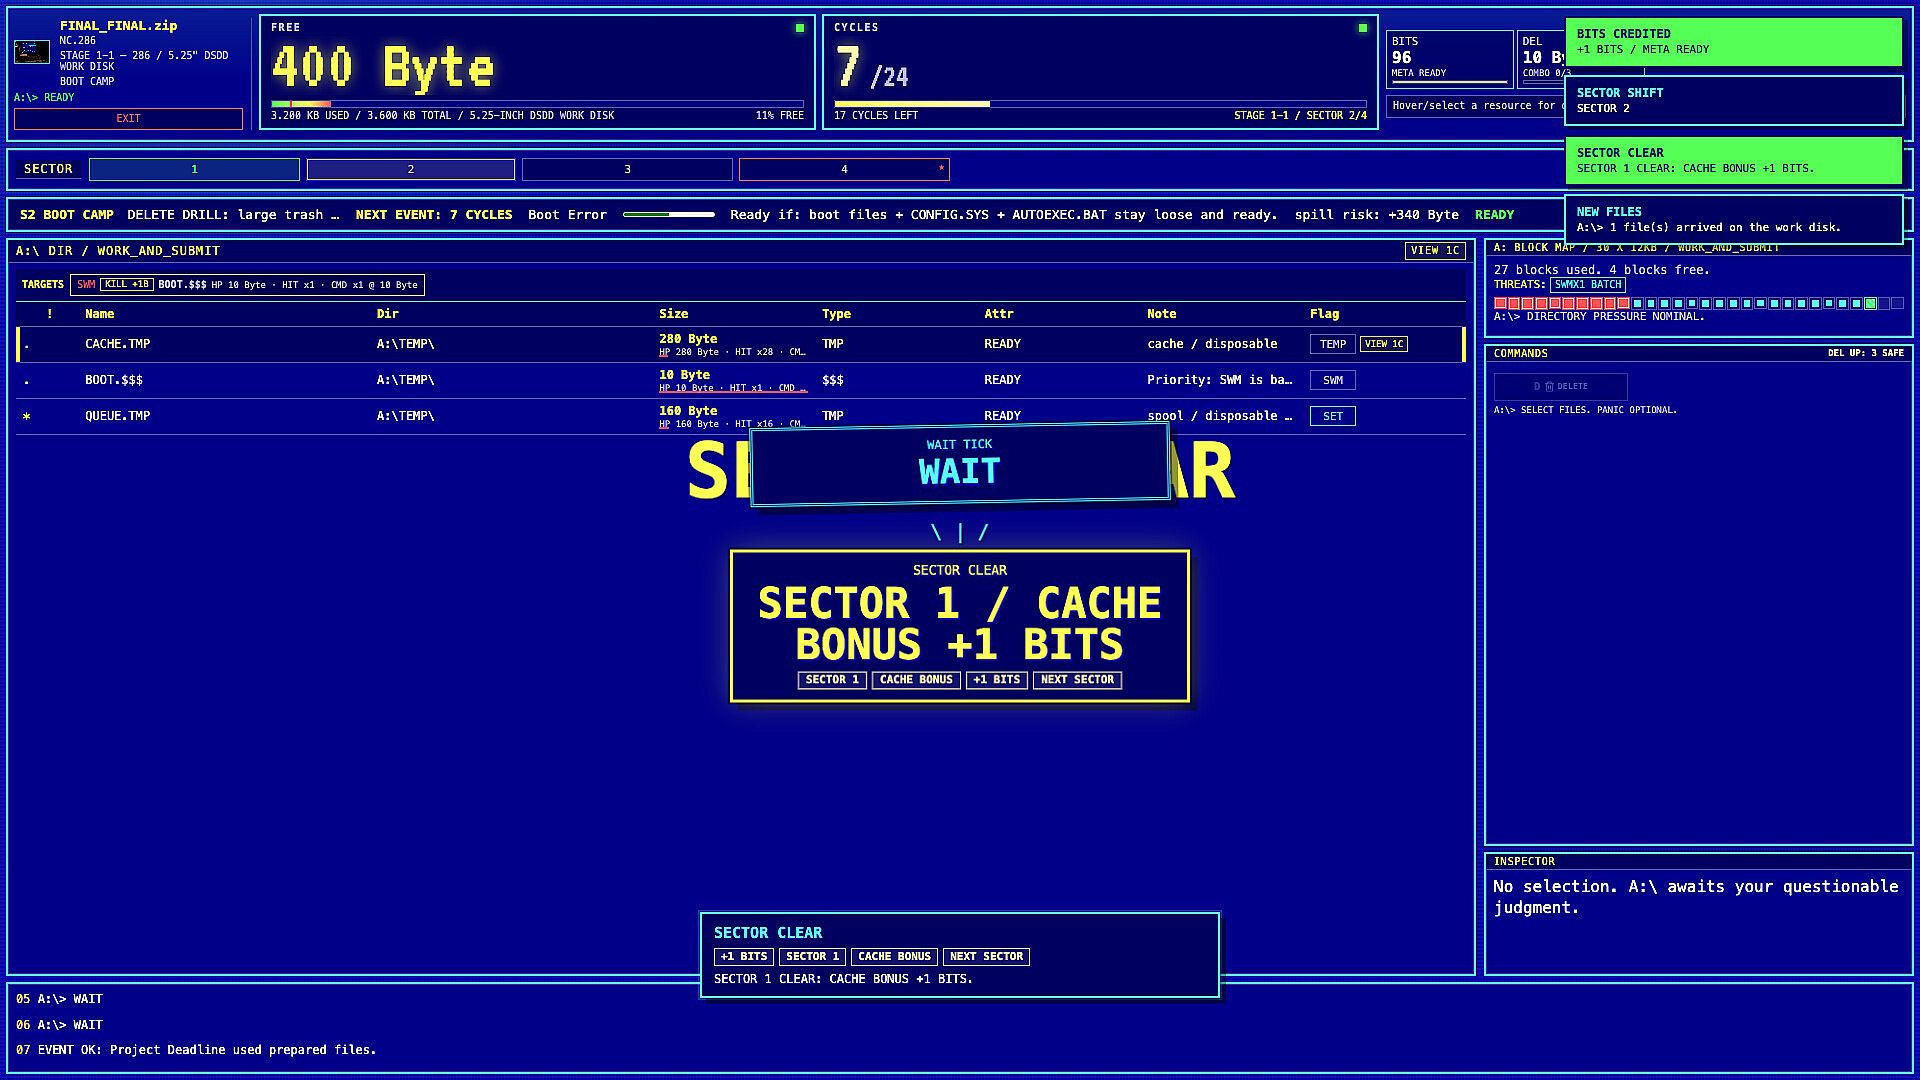1920x1080 pixels.
Task: Click the asterisk marker beside QUEUE.TMP
Action: [27, 416]
